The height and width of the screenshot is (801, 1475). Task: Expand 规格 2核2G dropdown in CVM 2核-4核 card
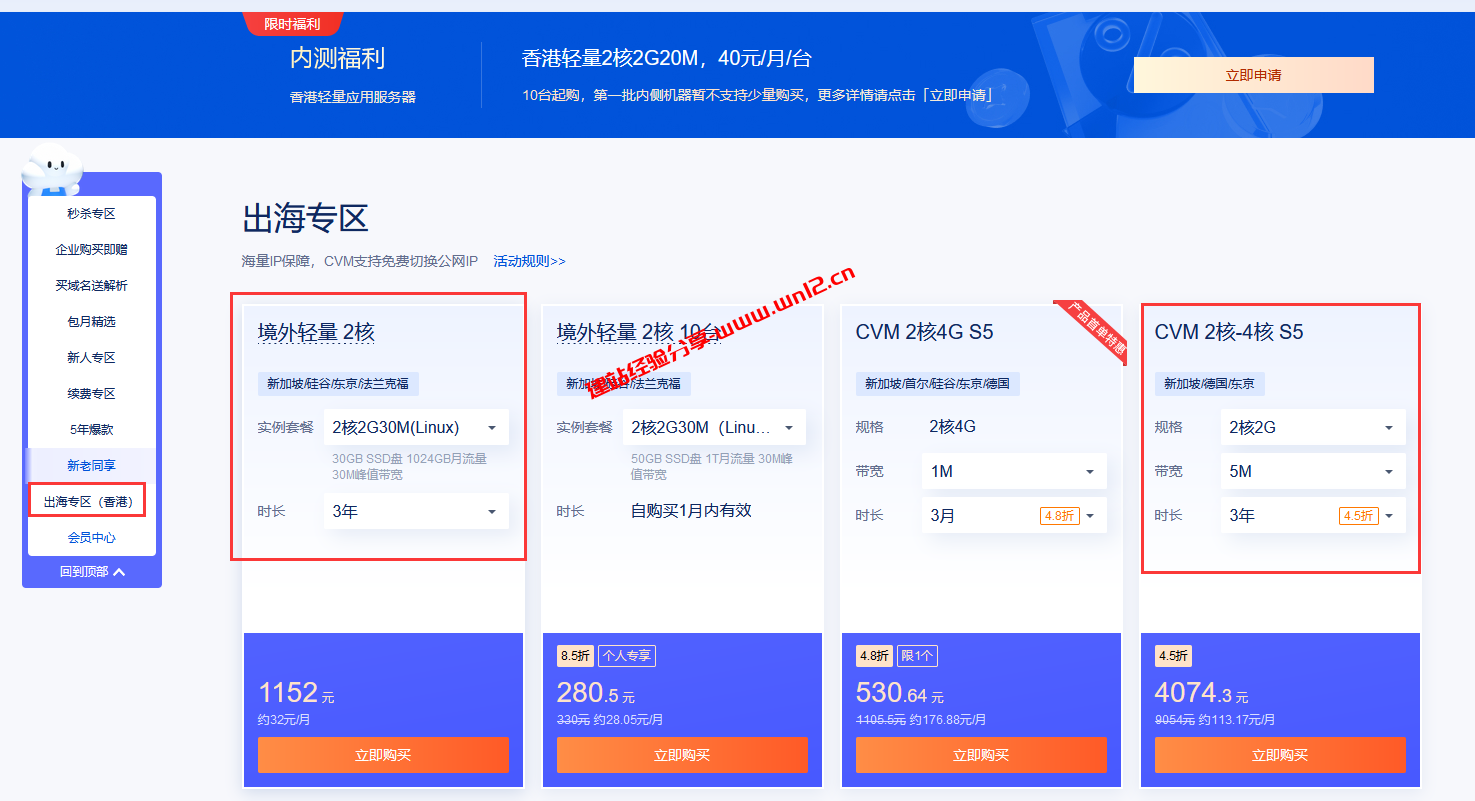1312,427
